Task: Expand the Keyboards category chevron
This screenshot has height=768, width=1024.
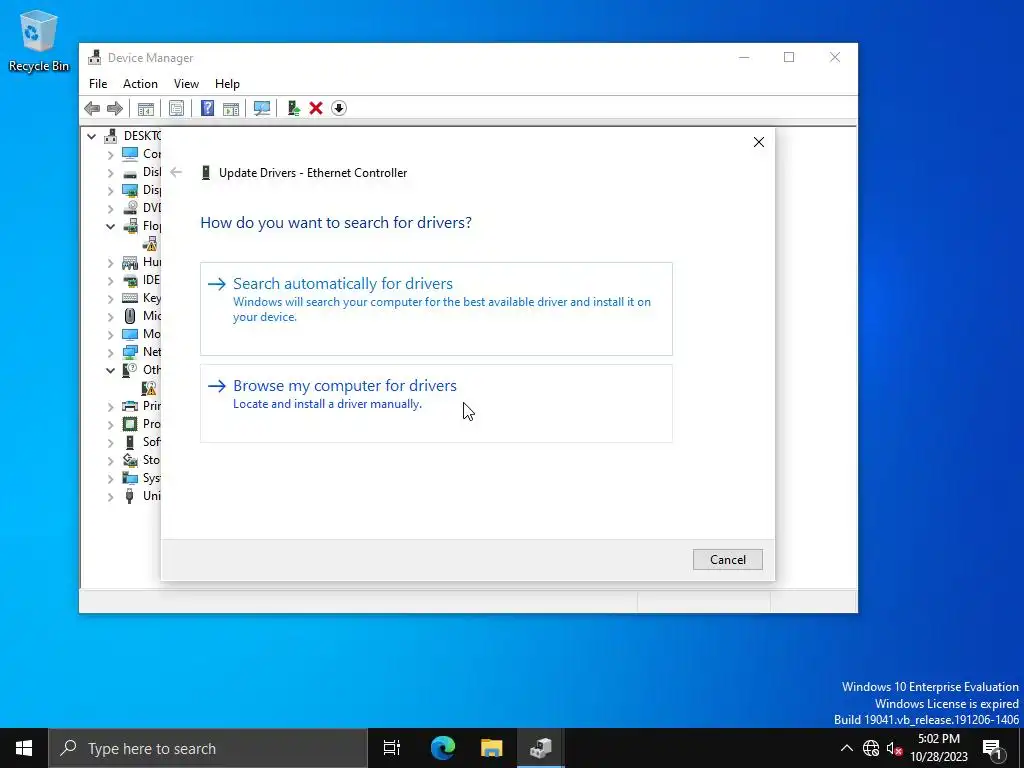Action: [x=110, y=298]
